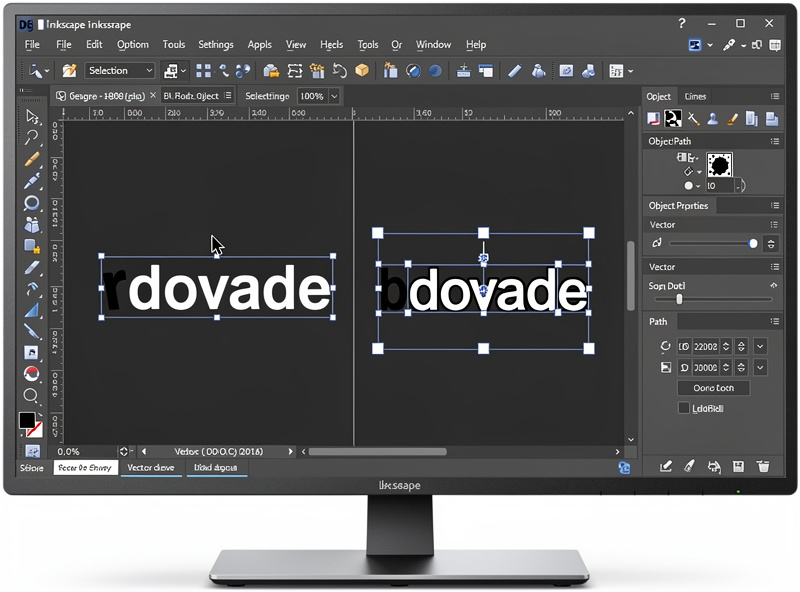Click the white rdovade text object on canvas
This screenshot has width=800, height=592.
pos(230,288)
